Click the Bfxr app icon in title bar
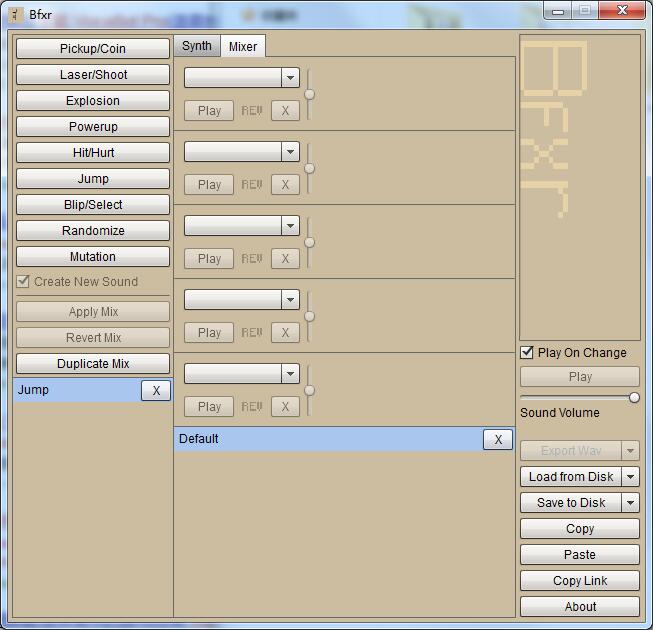 pyautogui.click(x=16, y=15)
